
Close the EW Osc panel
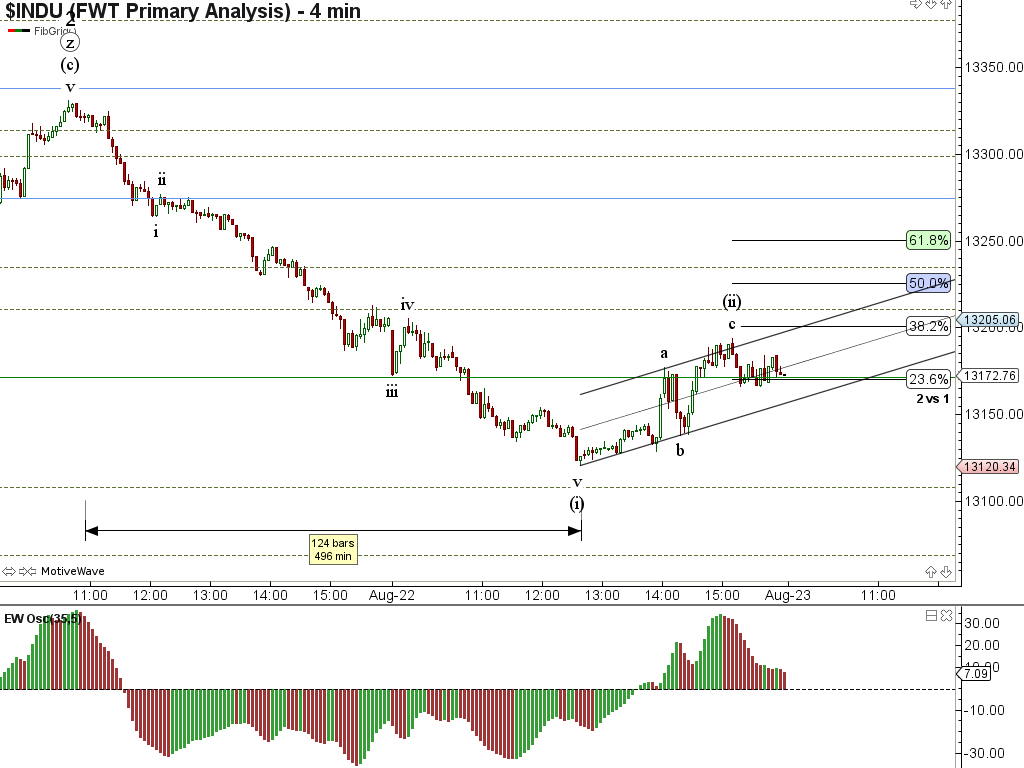click(946, 615)
